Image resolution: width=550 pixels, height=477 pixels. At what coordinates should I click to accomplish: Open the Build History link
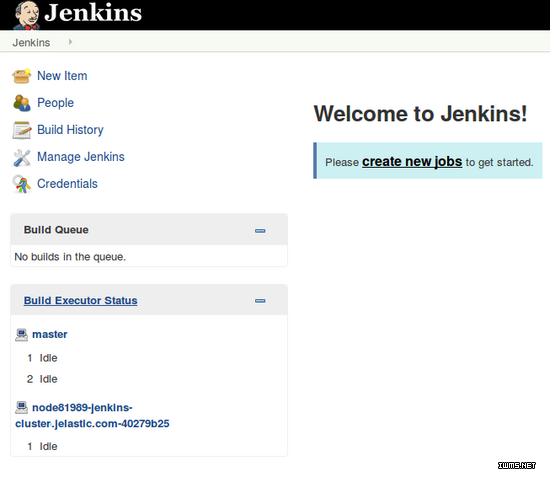tap(70, 130)
